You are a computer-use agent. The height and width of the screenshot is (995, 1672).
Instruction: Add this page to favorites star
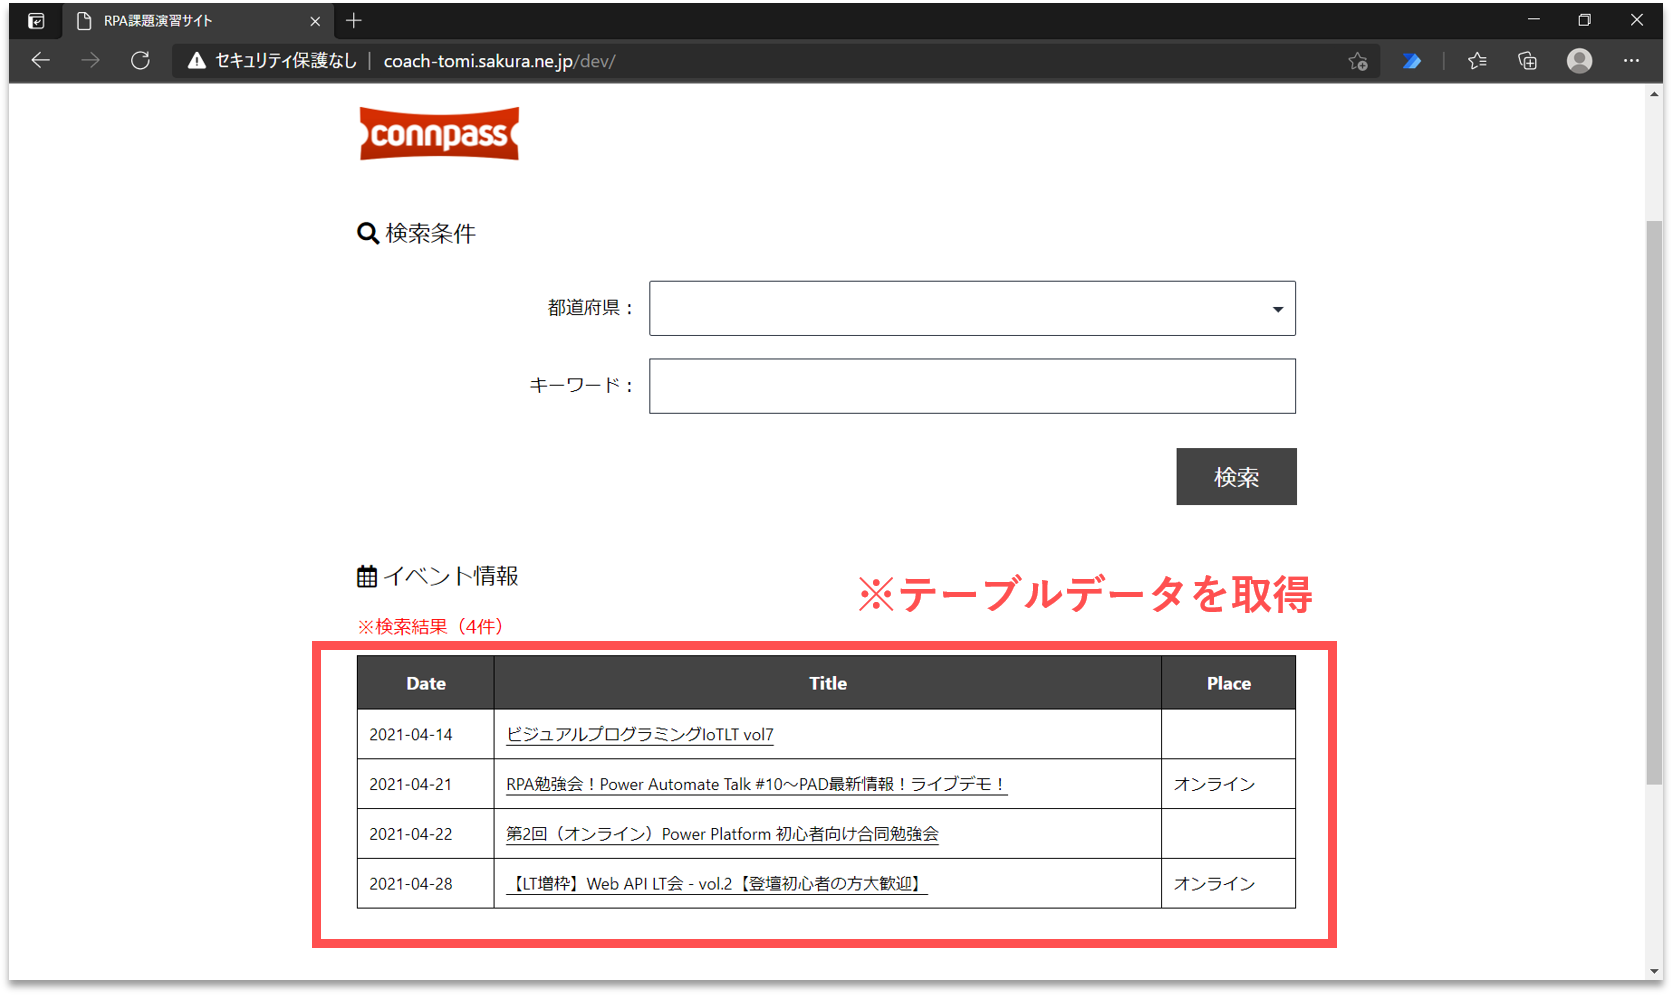click(1357, 61)
